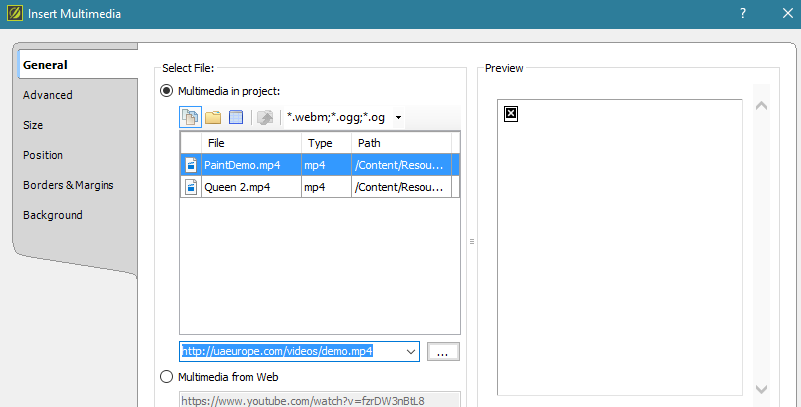Open the Size tab
This screenshot has height=407, width=801.
(x=33, y=125)
